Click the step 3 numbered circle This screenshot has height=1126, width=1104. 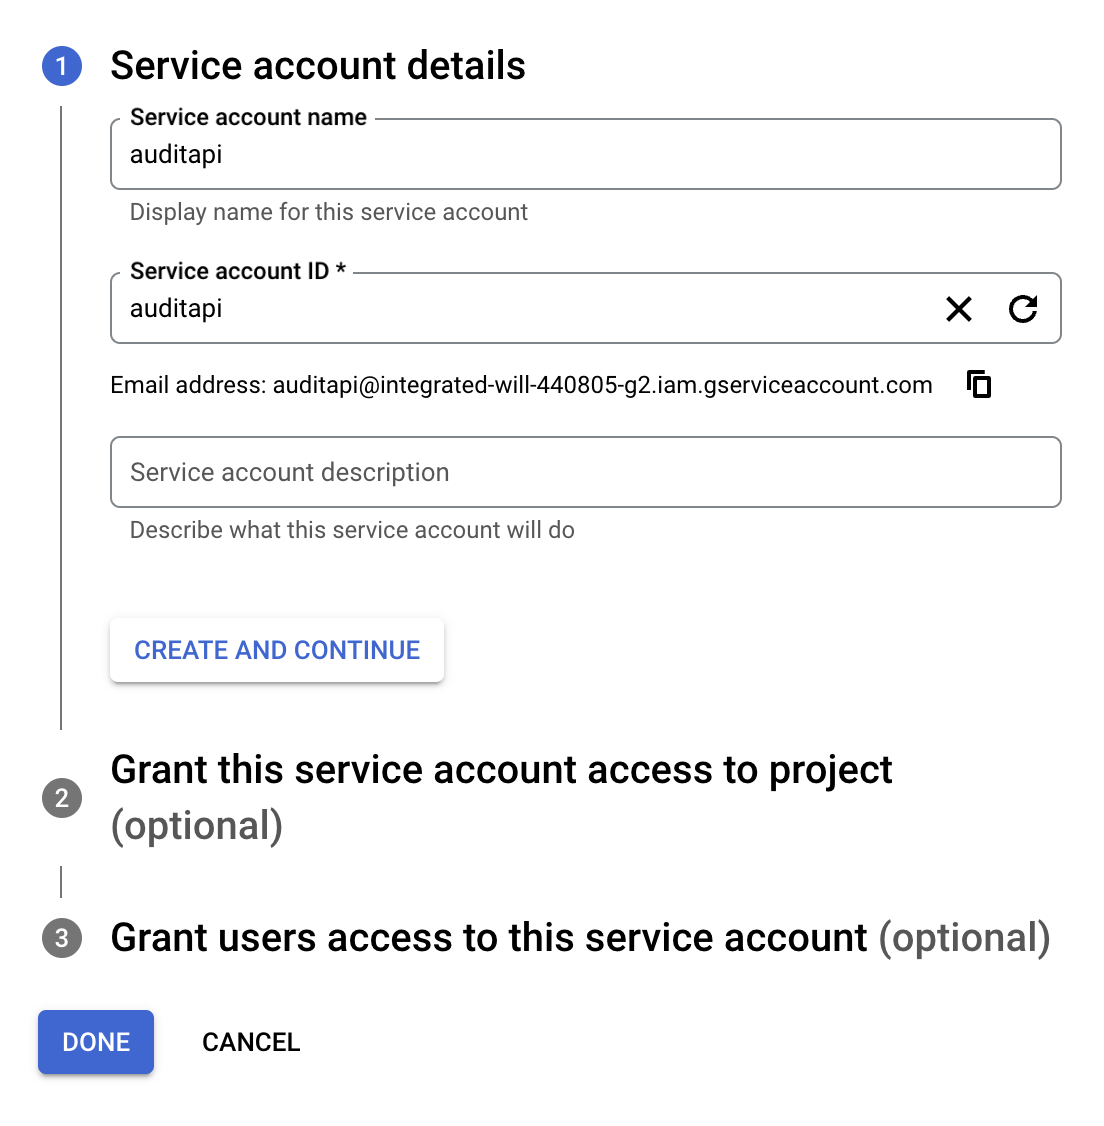click(x=62, y=938)
